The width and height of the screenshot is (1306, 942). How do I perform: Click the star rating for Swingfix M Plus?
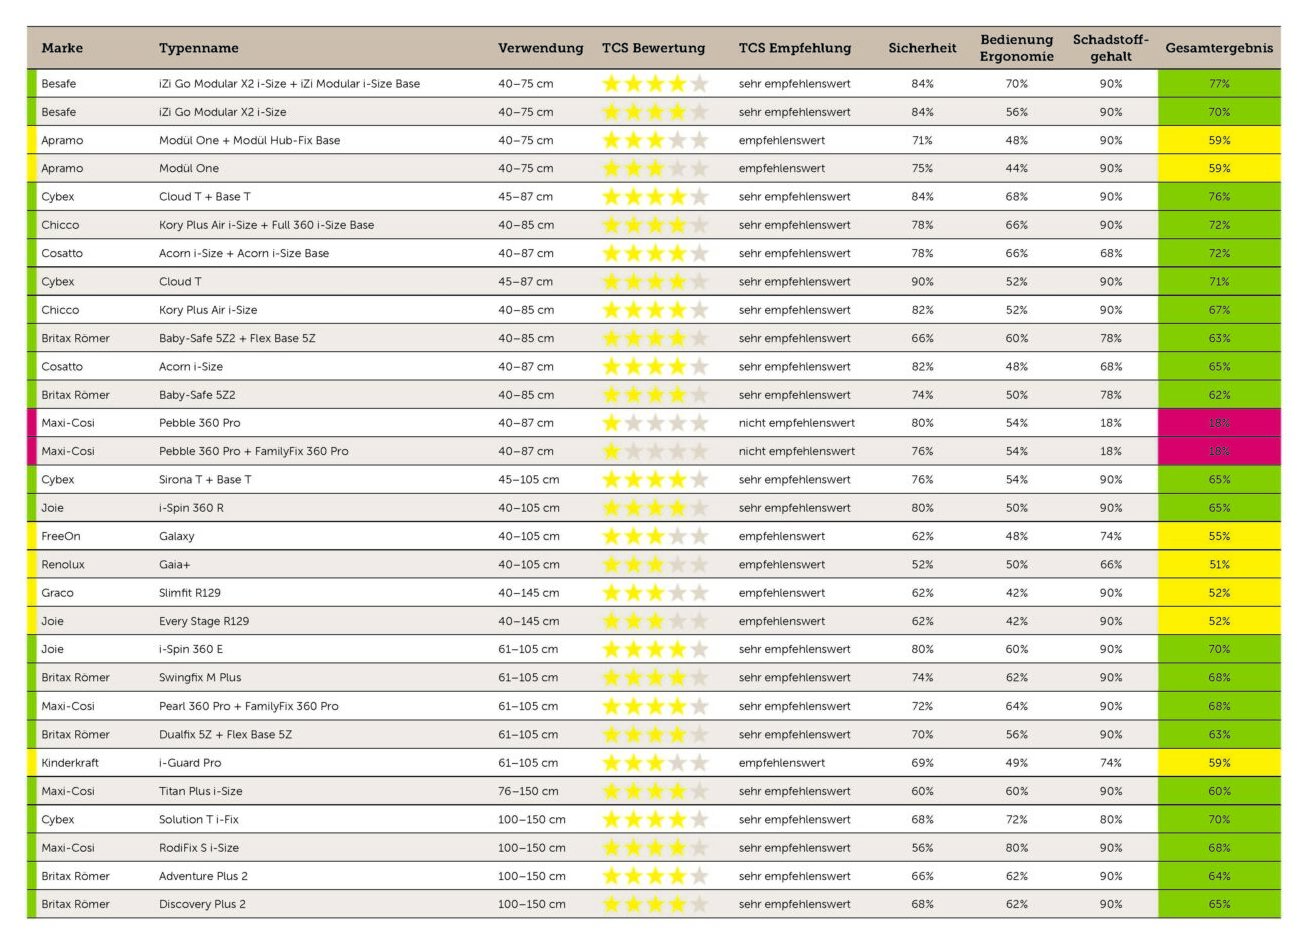(x=655, y=678)
